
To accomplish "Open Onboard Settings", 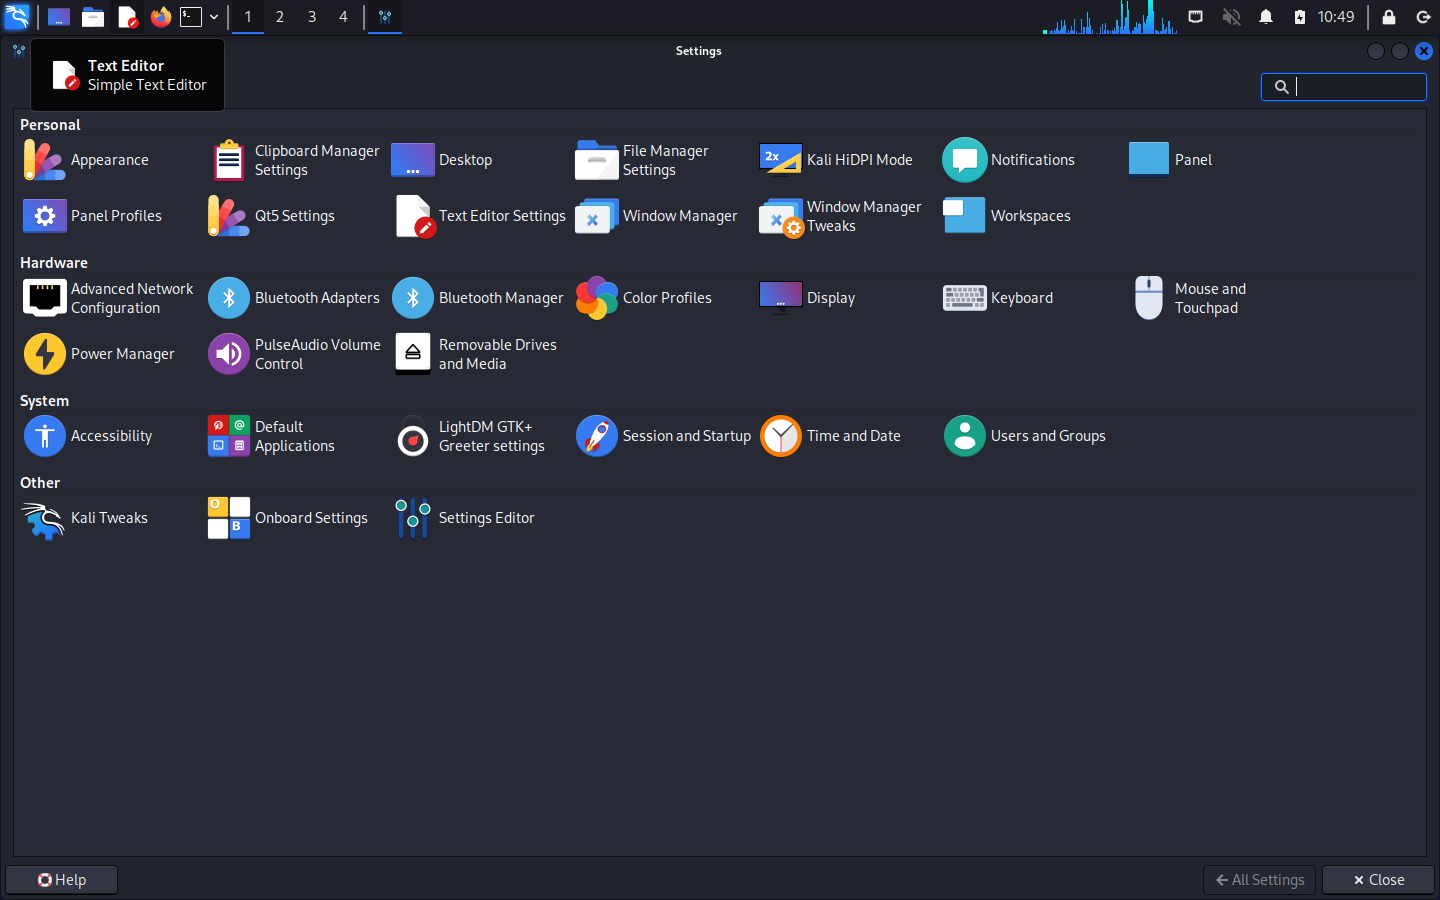I will [x=288, y=518].
